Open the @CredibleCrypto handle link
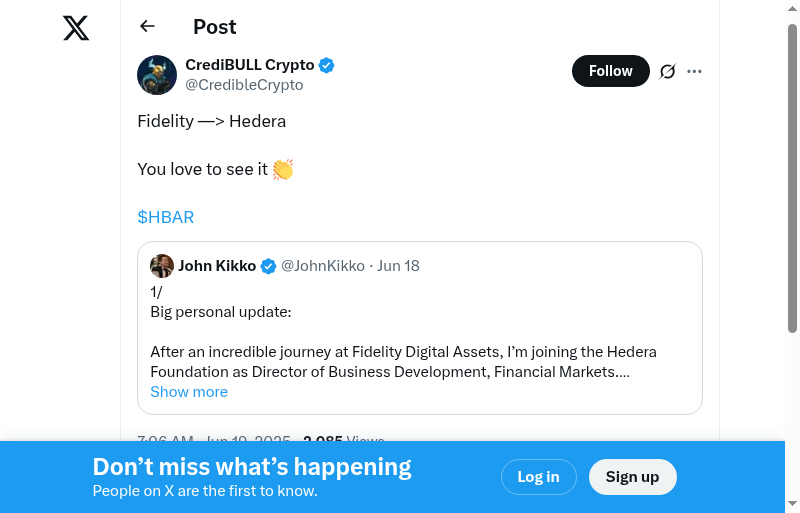The width and height of the screenshot is (800, 513). coord(244,85)
